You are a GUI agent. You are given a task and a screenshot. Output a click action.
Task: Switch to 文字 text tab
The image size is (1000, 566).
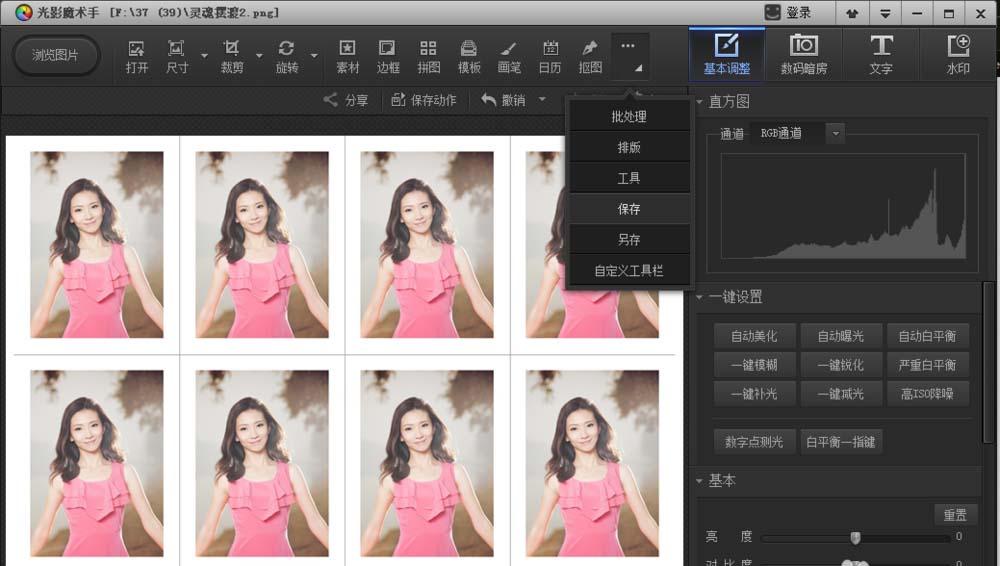(881, 55)
